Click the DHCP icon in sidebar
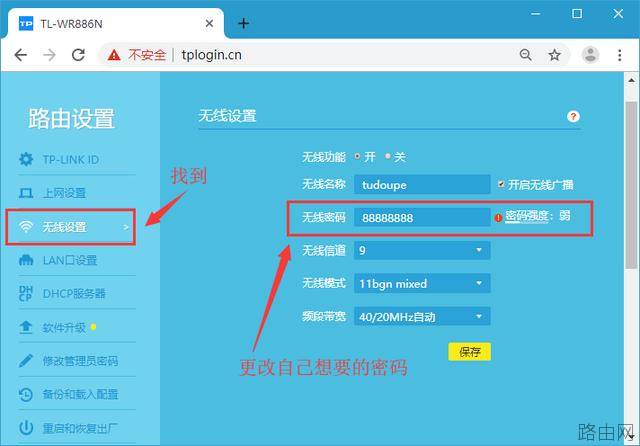The image size is (640, 446). [26, 293]
